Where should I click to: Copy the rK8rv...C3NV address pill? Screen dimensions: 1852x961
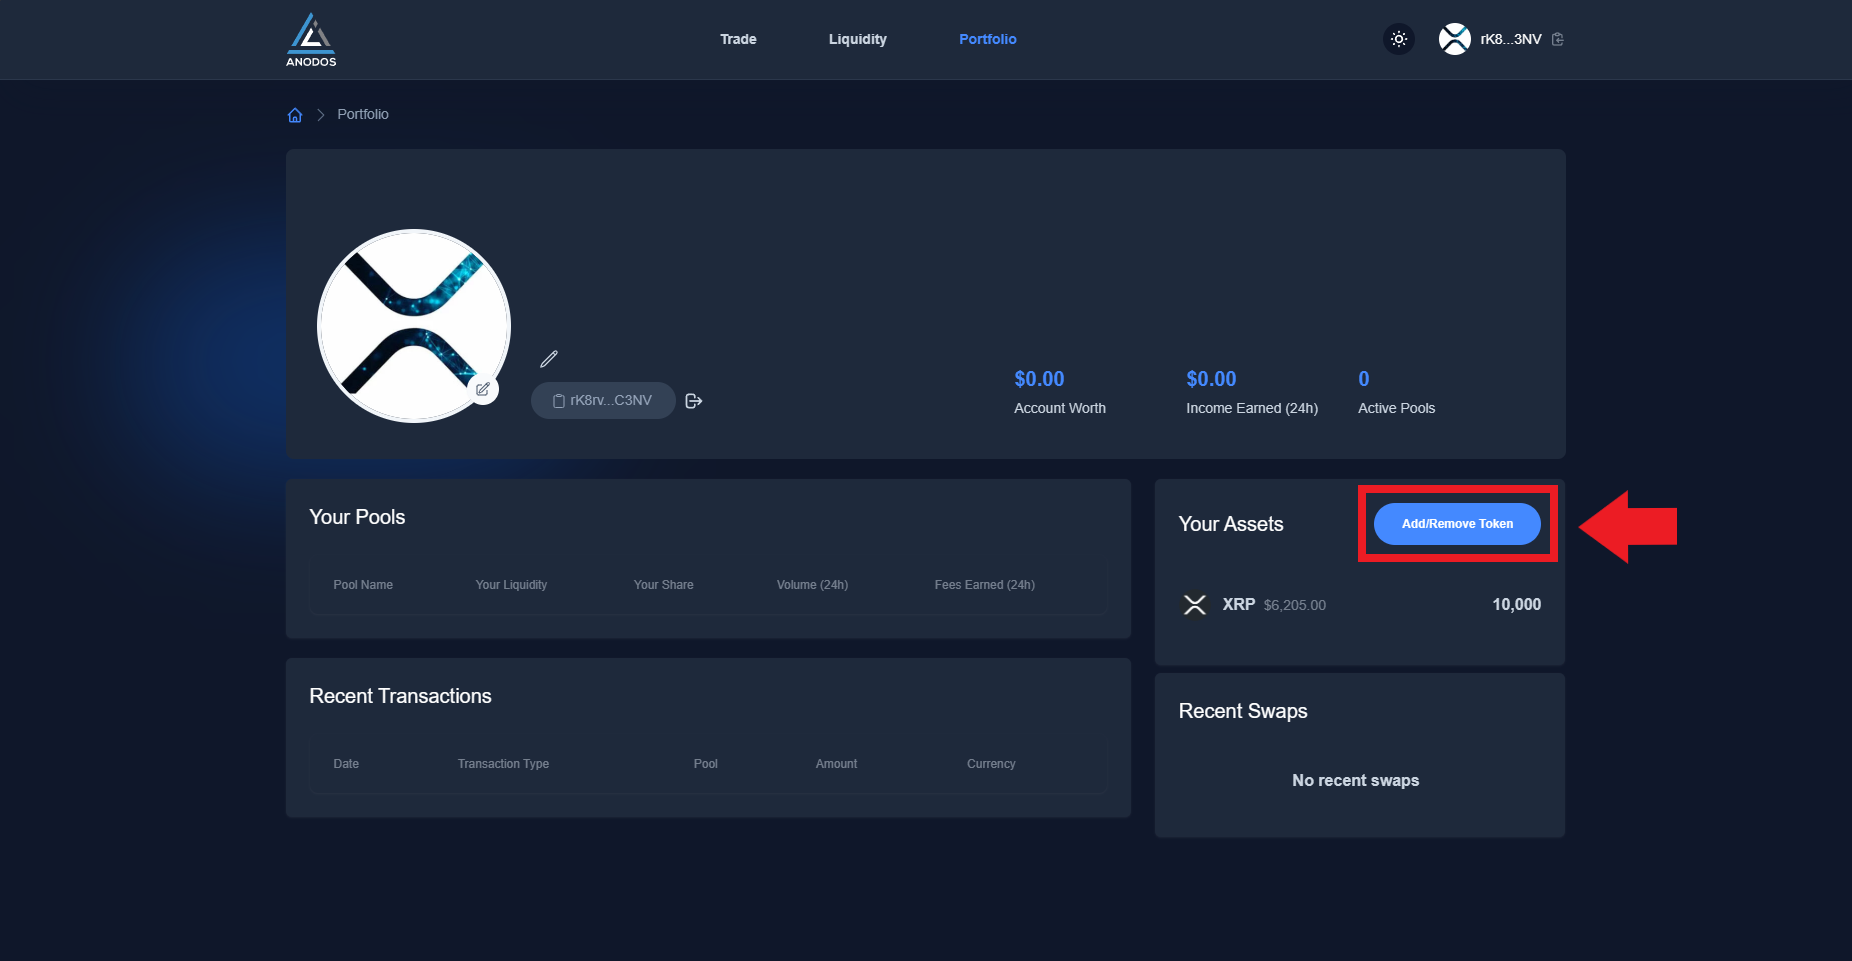603,401
